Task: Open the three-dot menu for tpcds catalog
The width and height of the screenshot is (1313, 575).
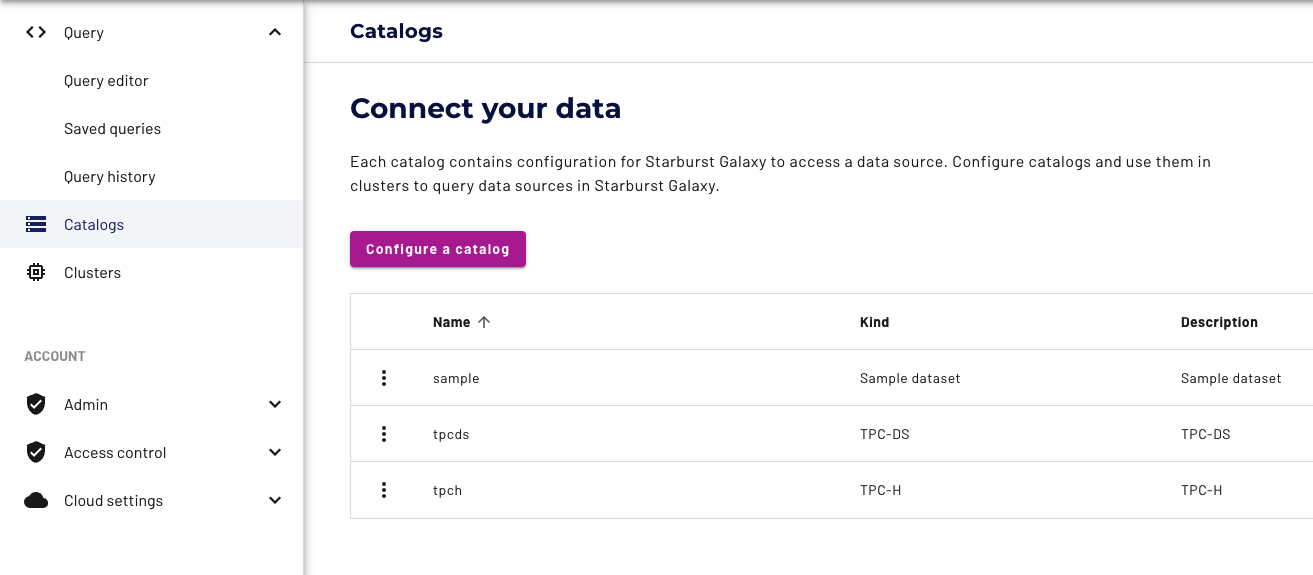Action: pyautogui.click(x=384, y=434)
